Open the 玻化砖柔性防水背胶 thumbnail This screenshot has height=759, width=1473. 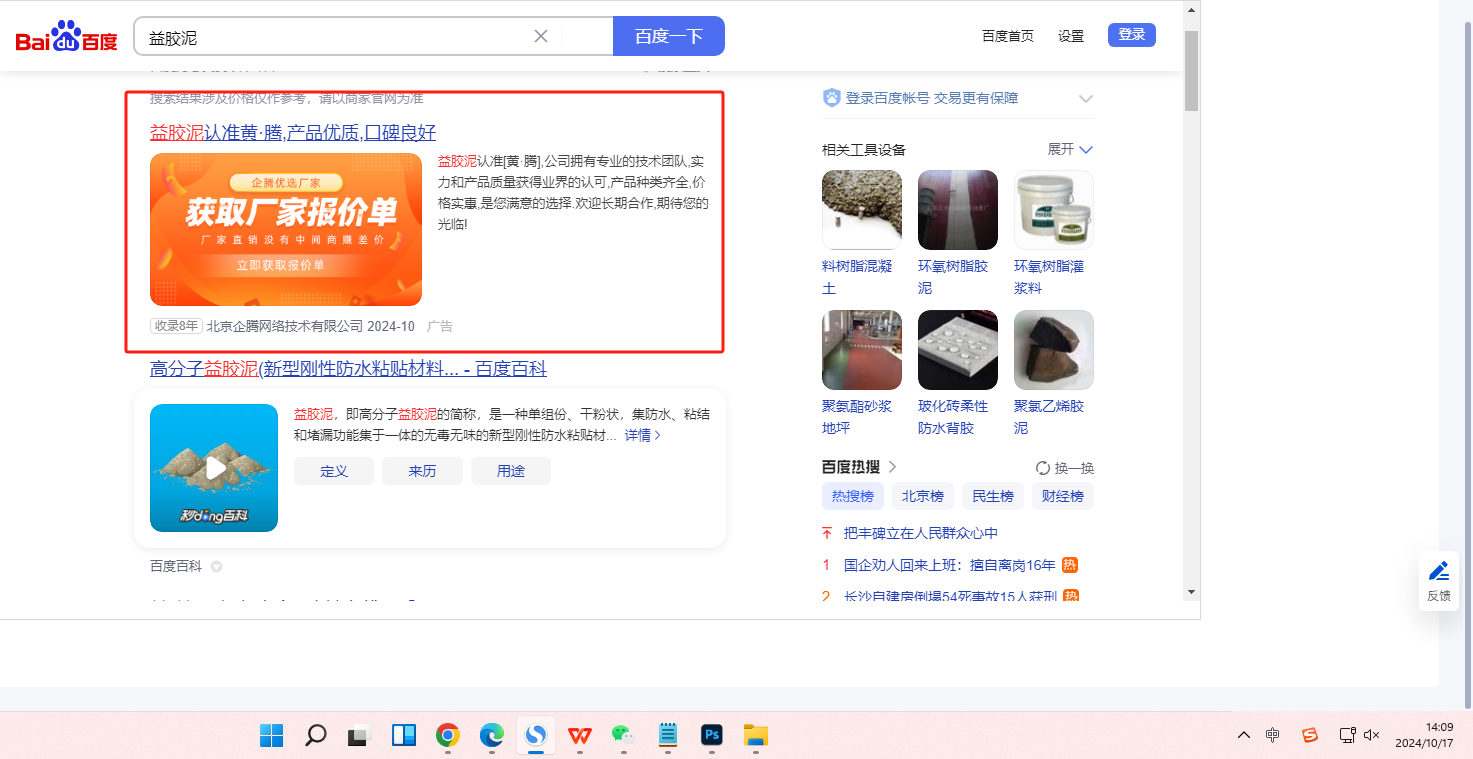(x=958, y=350)
